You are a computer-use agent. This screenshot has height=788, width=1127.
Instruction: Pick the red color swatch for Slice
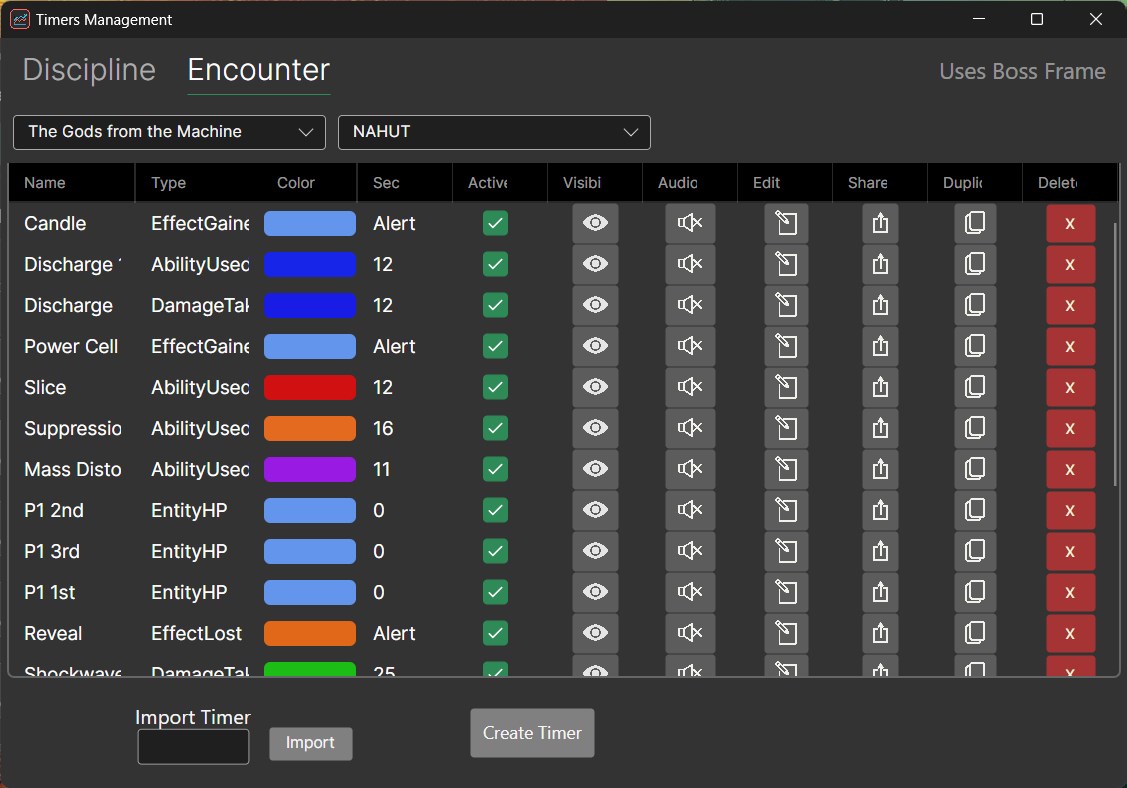310,387
